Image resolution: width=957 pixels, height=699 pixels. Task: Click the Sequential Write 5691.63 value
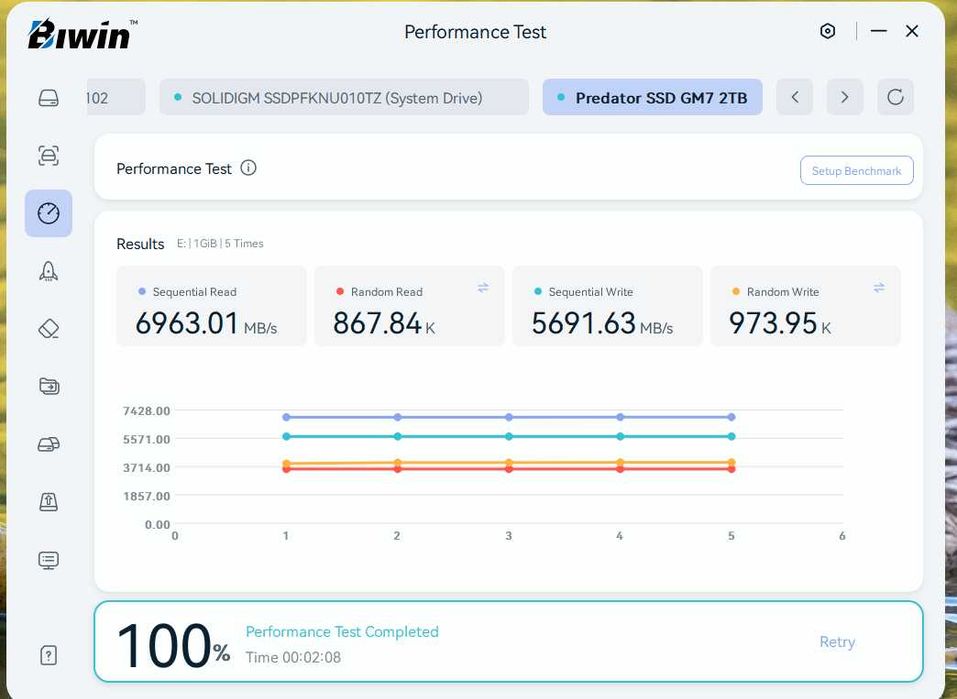[583, 323]
